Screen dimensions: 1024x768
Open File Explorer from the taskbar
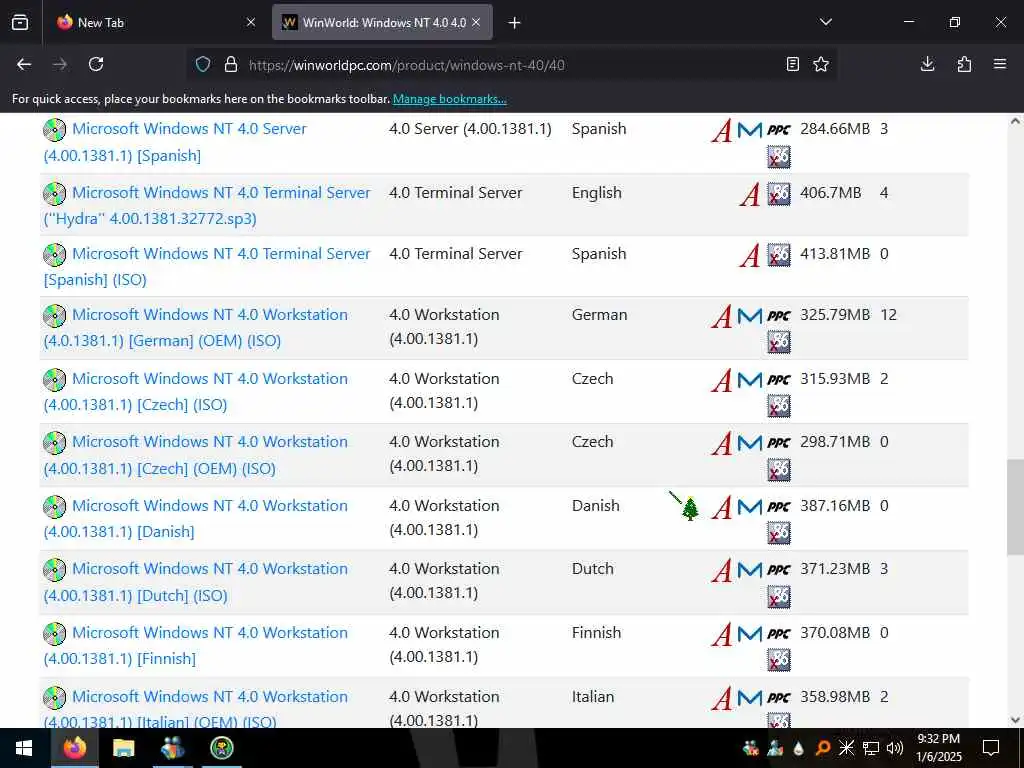123,748
